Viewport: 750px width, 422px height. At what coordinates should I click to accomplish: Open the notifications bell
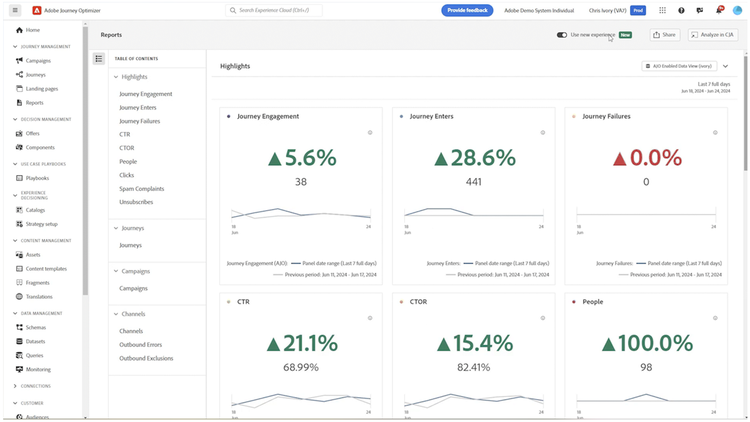718,10
